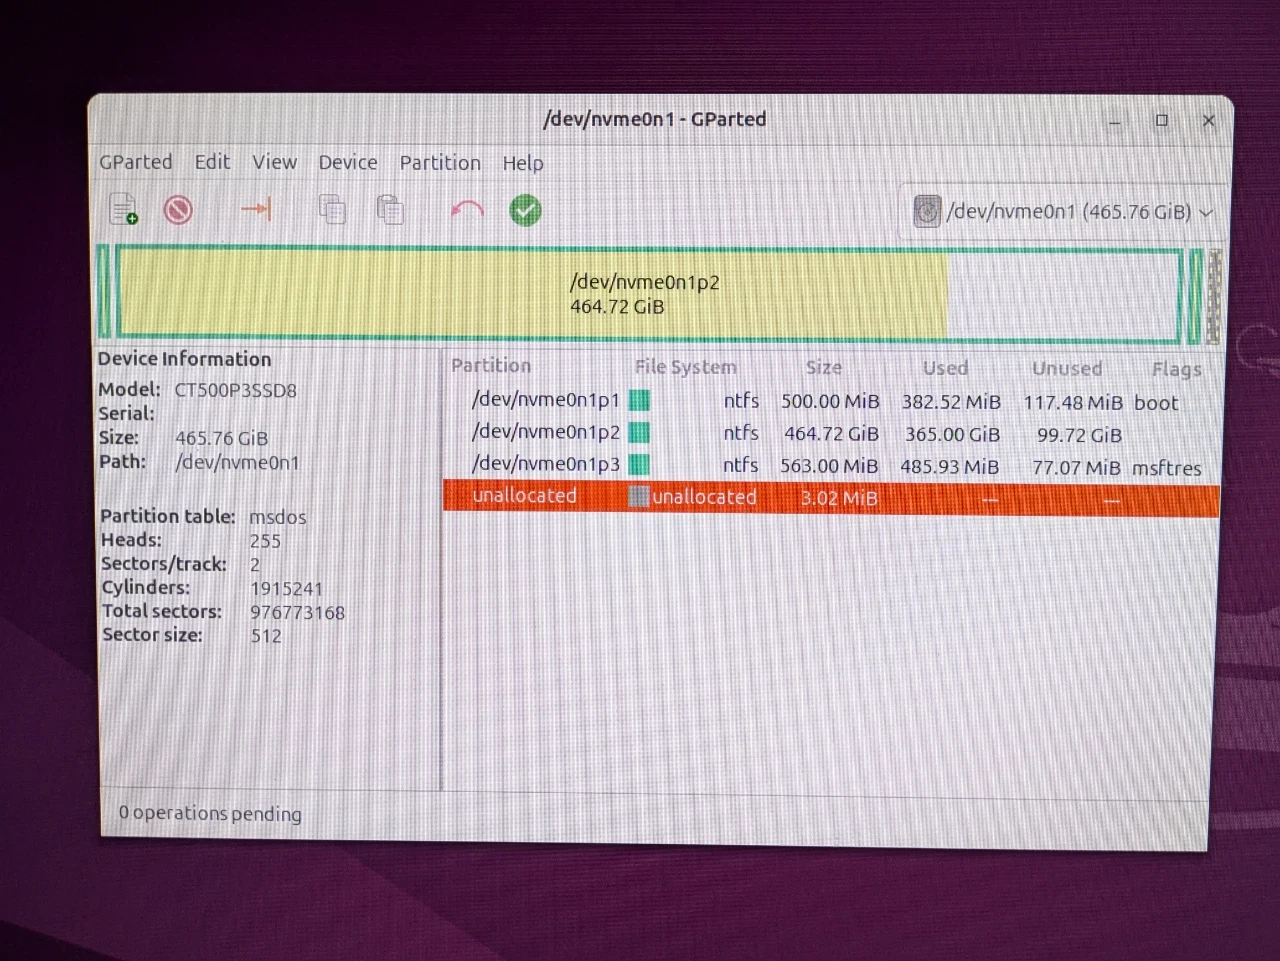Viewport: 1280px width, 961px height.
Task: Click the Device Information heading
Action: [x=184, y=359]
